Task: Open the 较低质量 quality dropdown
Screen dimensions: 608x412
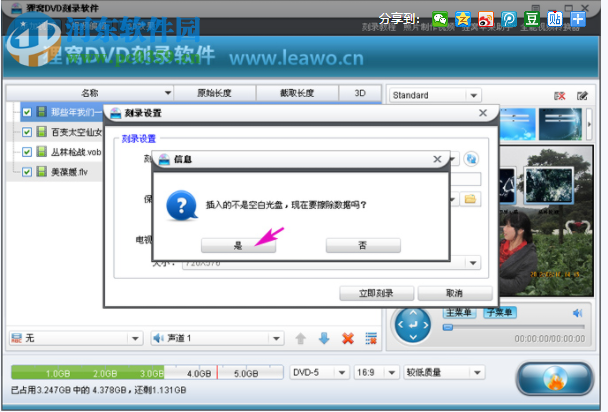Action: click(477, 373)
